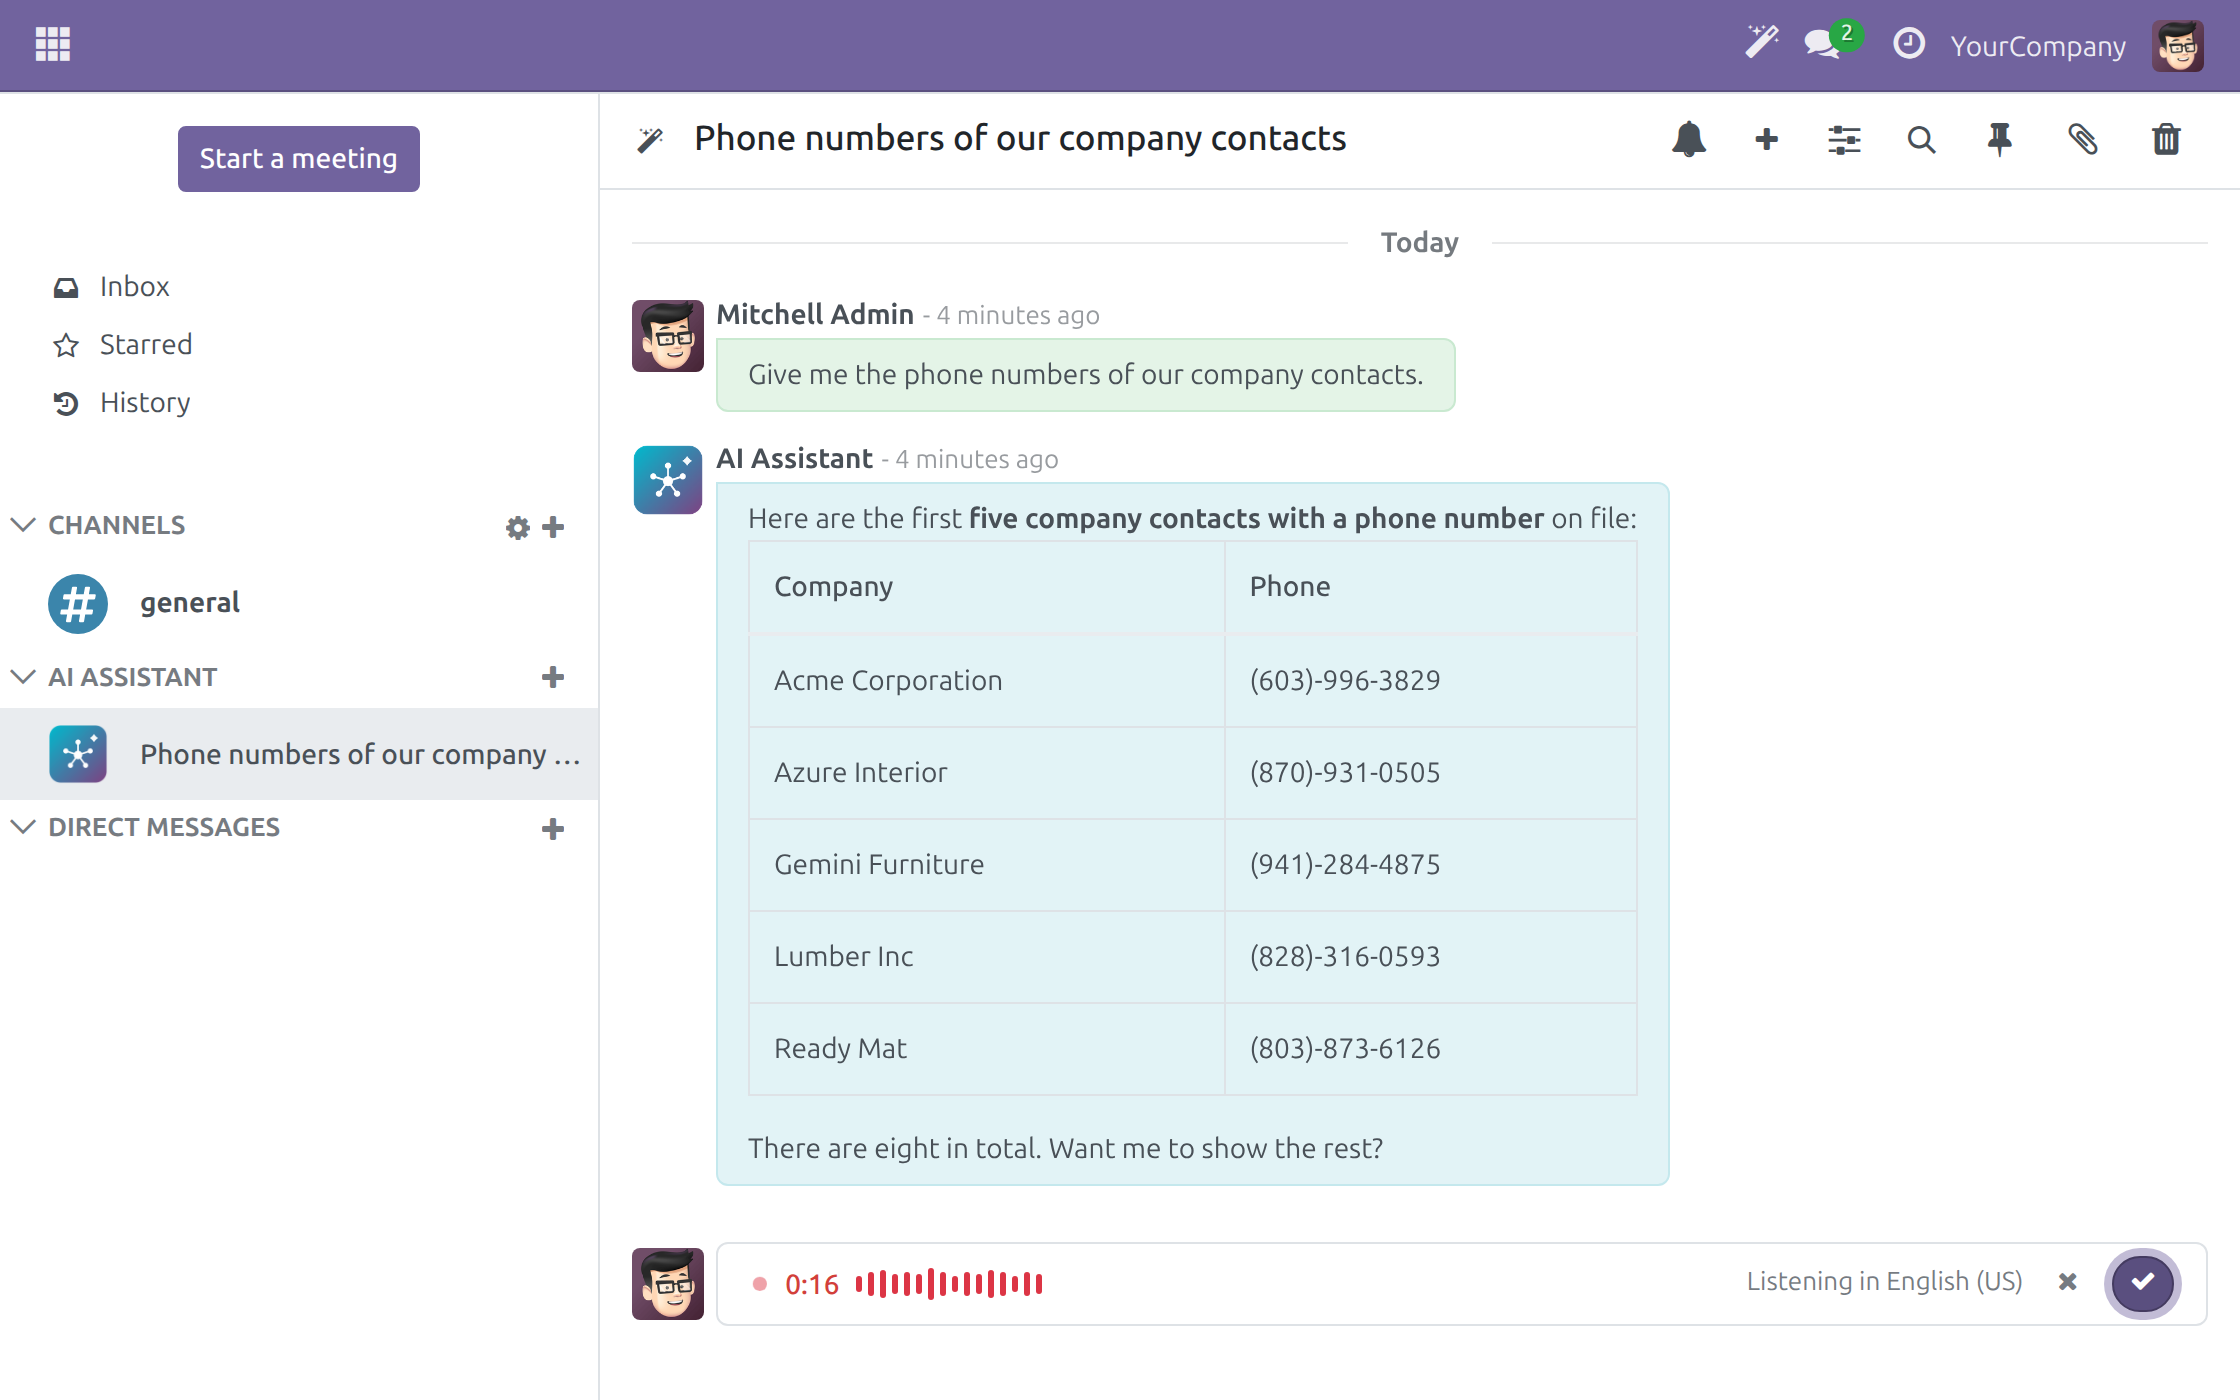The width and height of the screenshot is (2240, 1400).
Task: Delete conversation with trash icon
Action: pyautogui.click(x=2166, y=139)
